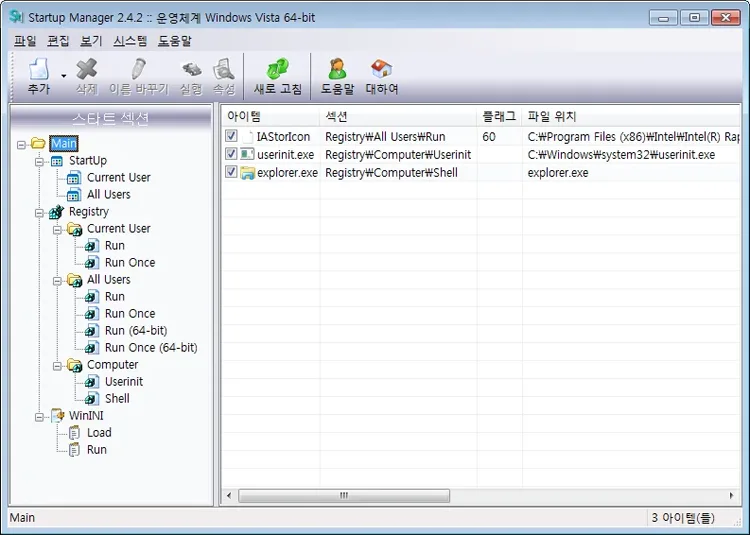The height and width of the screenshot is (535, 750).
Task: Click Run icon under Registry Current User
Action: 92,246
